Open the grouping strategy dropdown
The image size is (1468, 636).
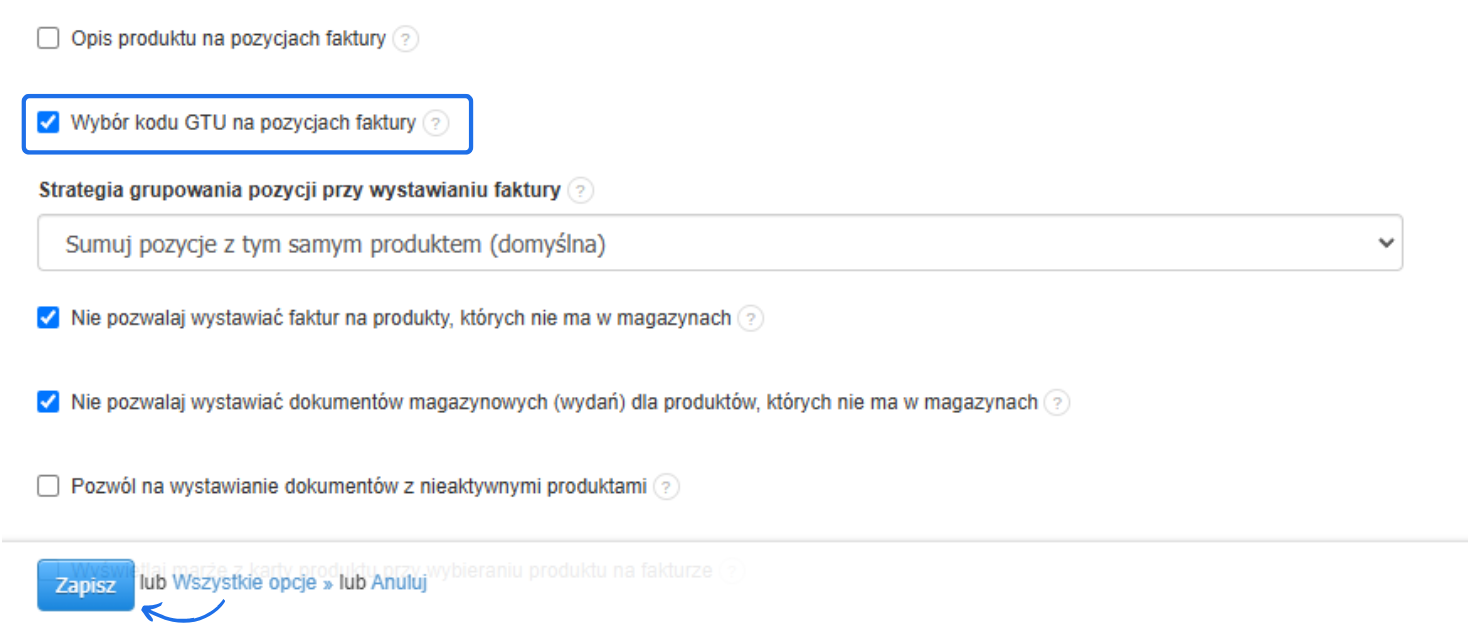point(720,241)
